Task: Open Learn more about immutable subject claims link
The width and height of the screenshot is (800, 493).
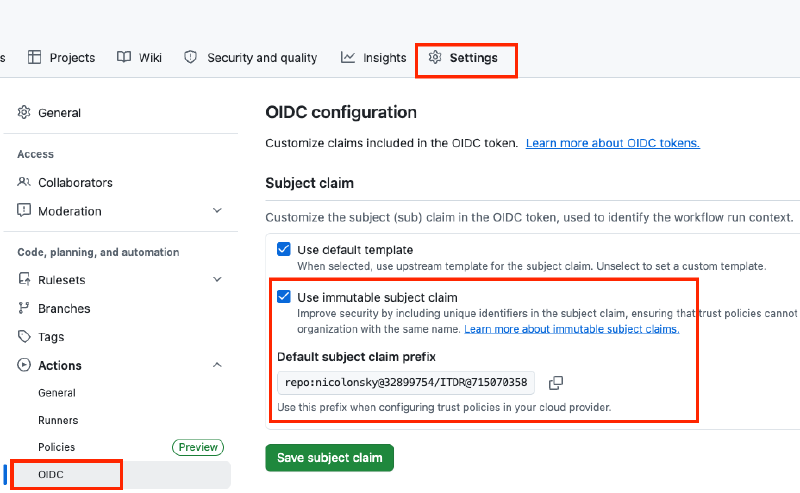Action: tap(571, 329)
